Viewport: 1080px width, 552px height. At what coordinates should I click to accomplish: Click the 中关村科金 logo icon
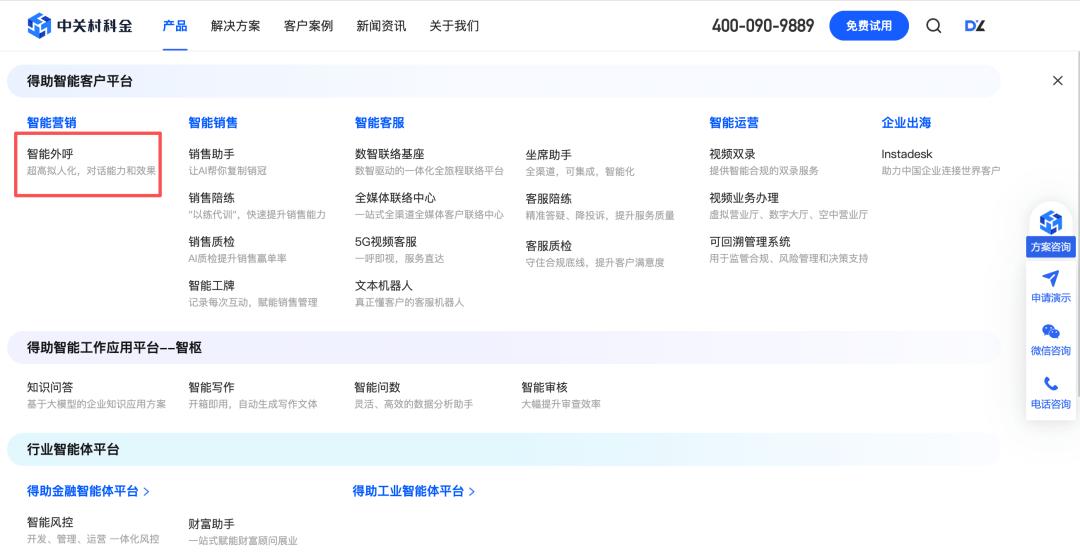[39, 25]
